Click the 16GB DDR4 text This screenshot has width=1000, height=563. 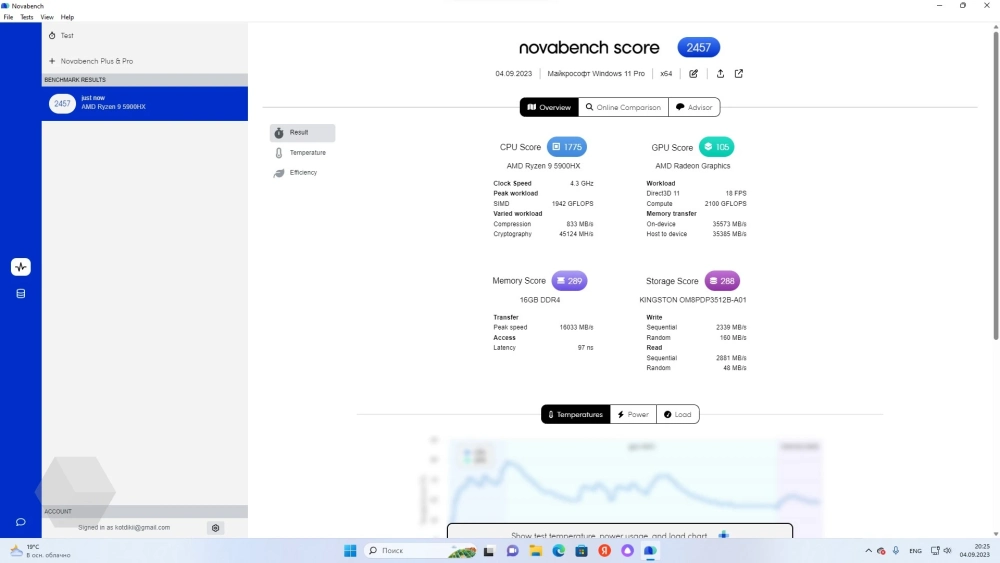point(540,300)
